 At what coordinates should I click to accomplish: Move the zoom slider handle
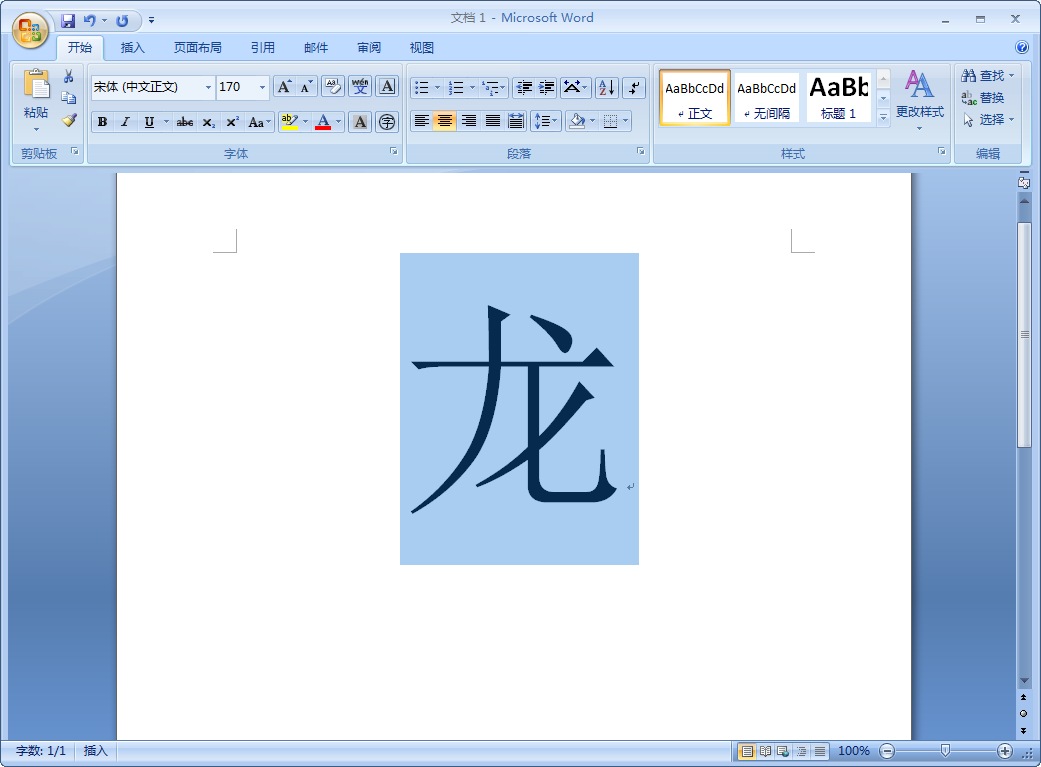click(945, 751)
